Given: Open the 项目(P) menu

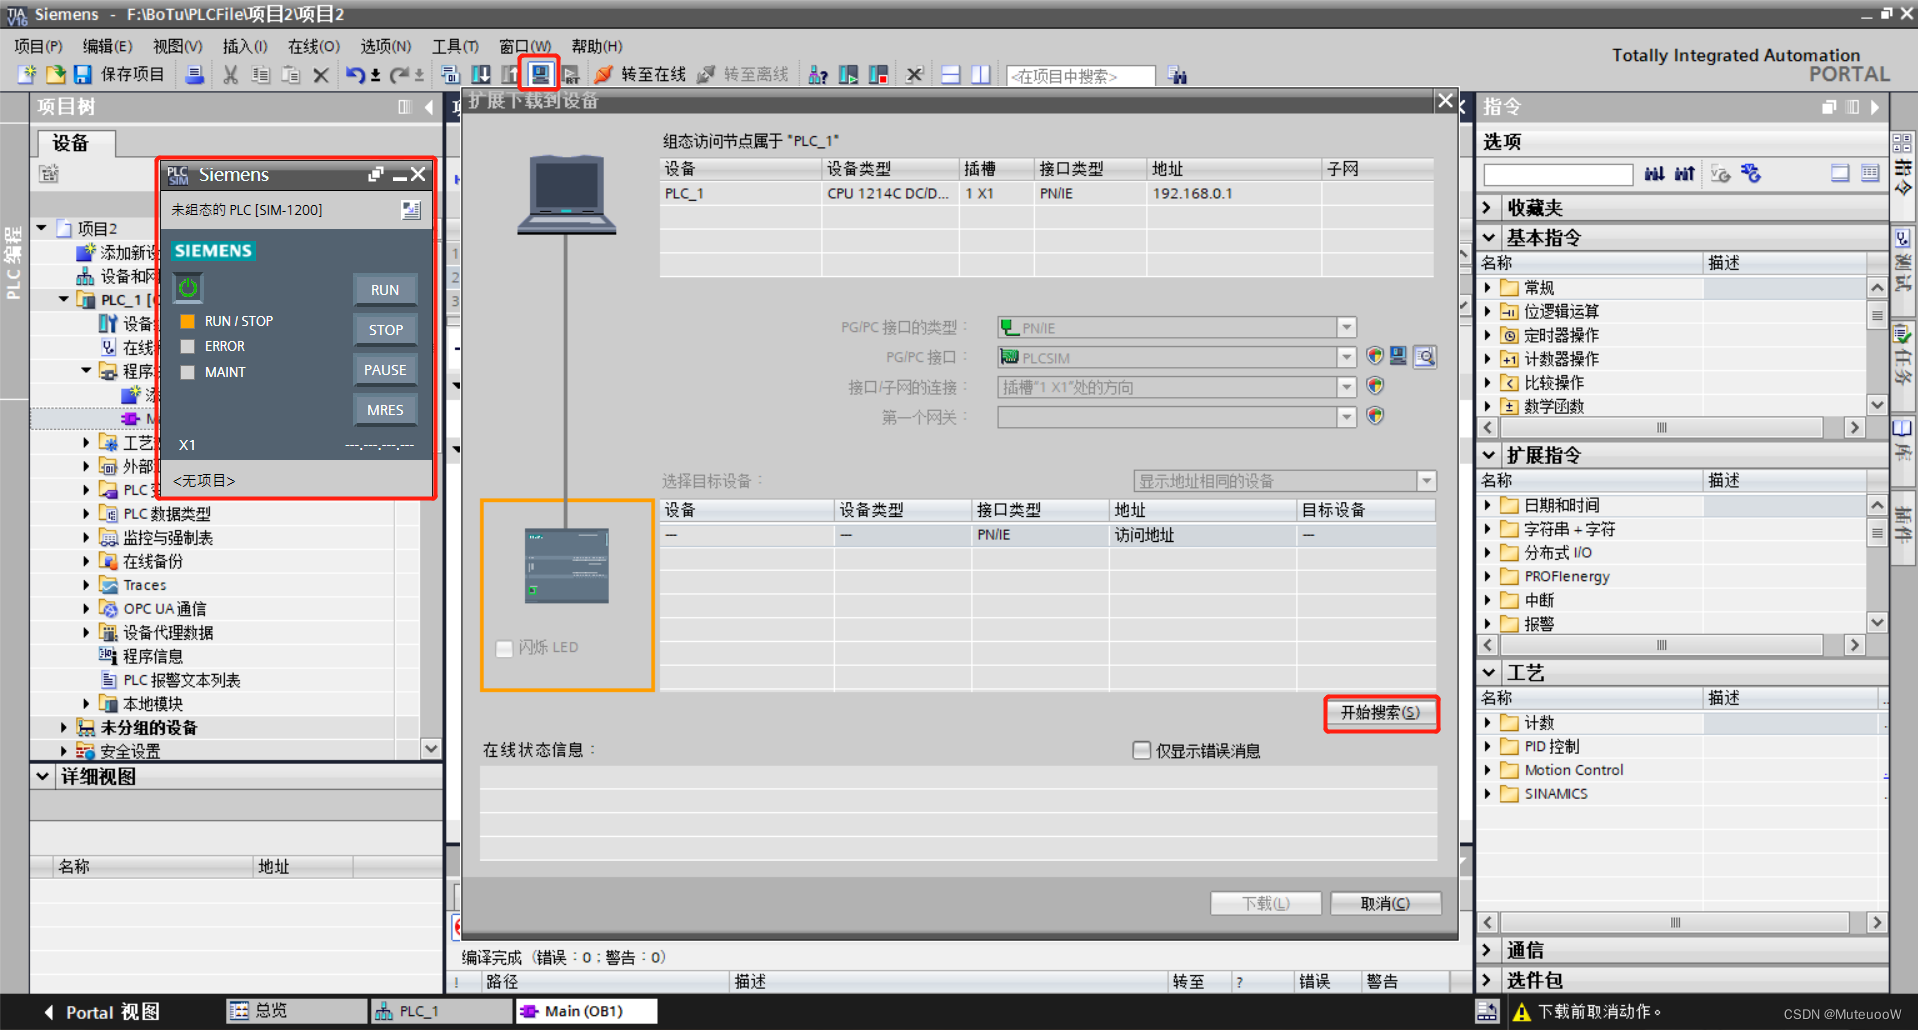Looking at the screenshot, I should (x=38, y=46).
